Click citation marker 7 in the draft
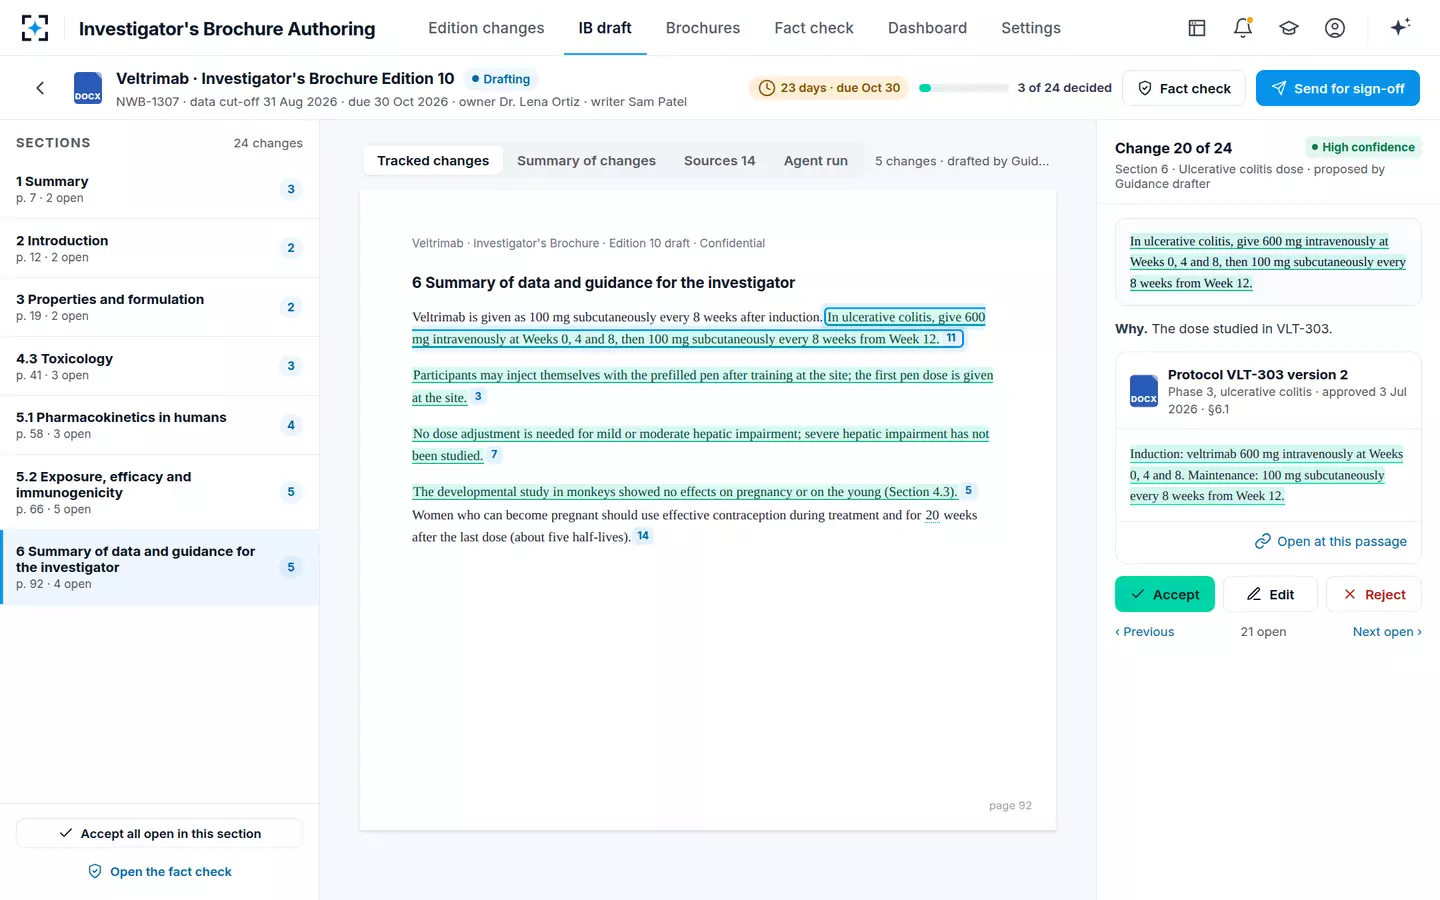The width and height of the screenshot is (1440, 900). click(x=494, y=454)
